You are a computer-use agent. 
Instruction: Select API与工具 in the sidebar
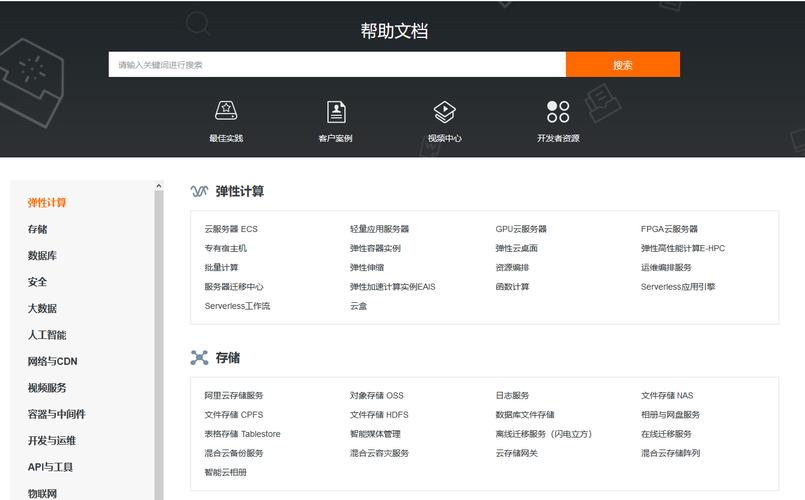point(50,467)
